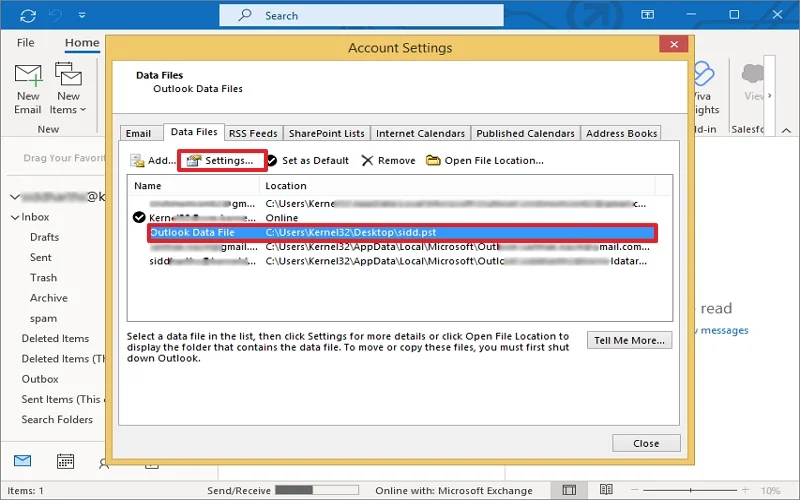The height and width of the screenshot is (500, 800).
Task: Click the Search box in the title bar
Action: click(x=361, y=15)
